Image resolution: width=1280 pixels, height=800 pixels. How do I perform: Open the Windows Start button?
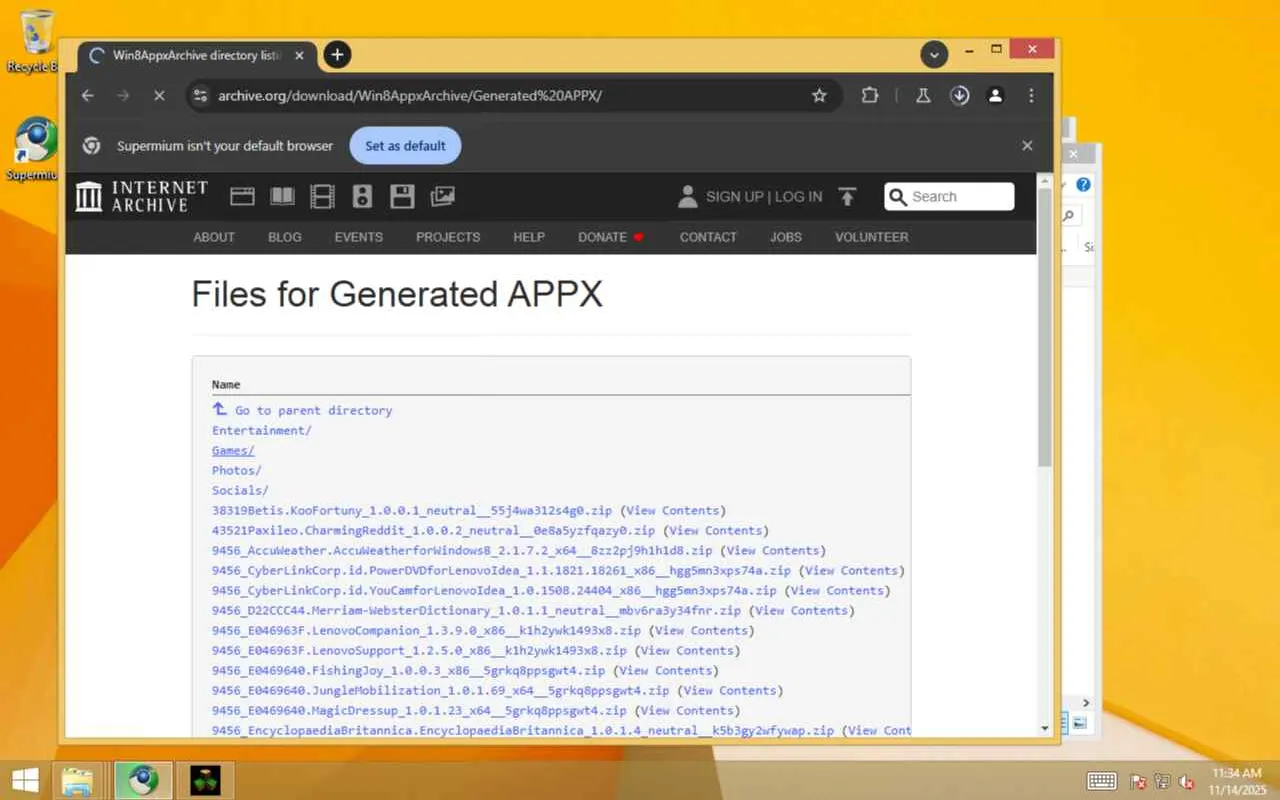pos(25,779)
